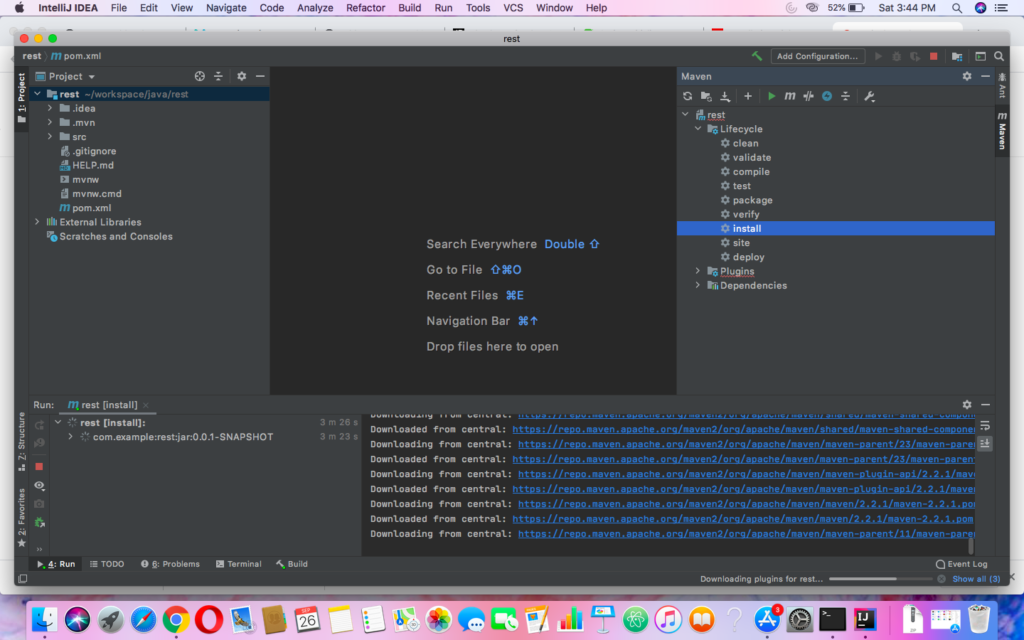Click Show all (3) background tasks link

[976, 579]
